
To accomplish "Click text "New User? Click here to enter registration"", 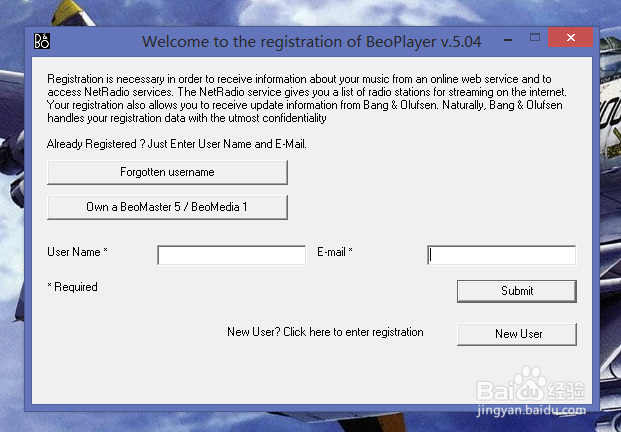I will [325, 332].
